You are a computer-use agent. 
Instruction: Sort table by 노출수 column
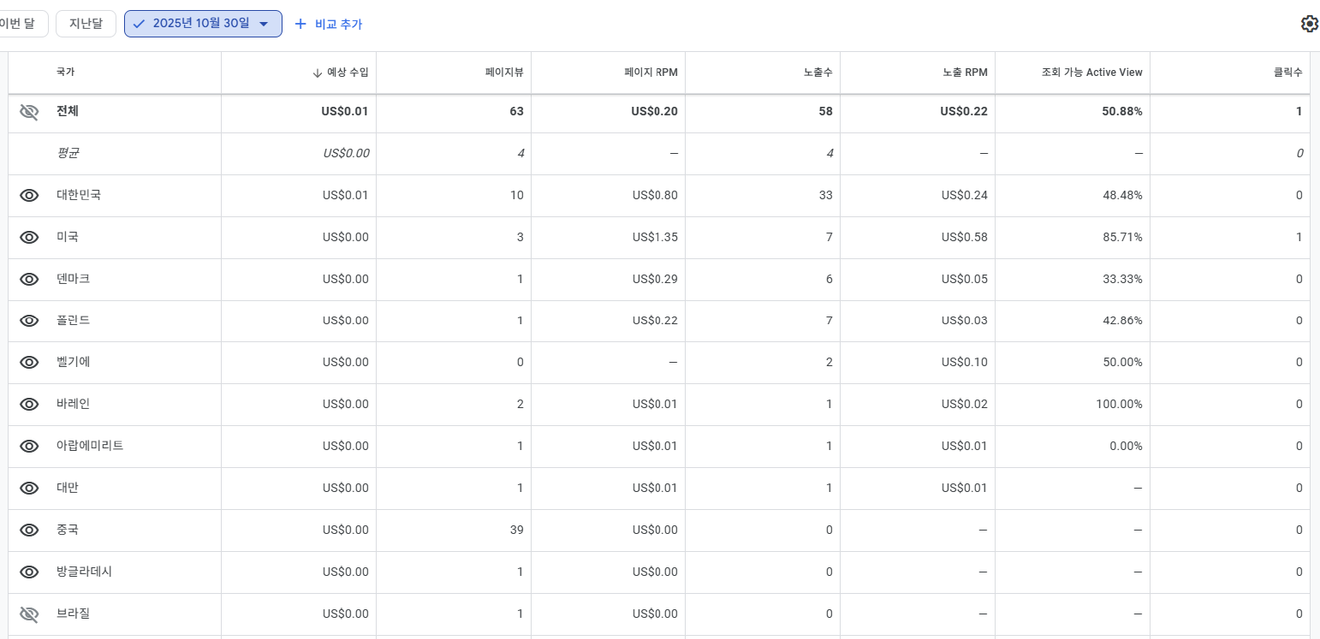tap(817, 73)
